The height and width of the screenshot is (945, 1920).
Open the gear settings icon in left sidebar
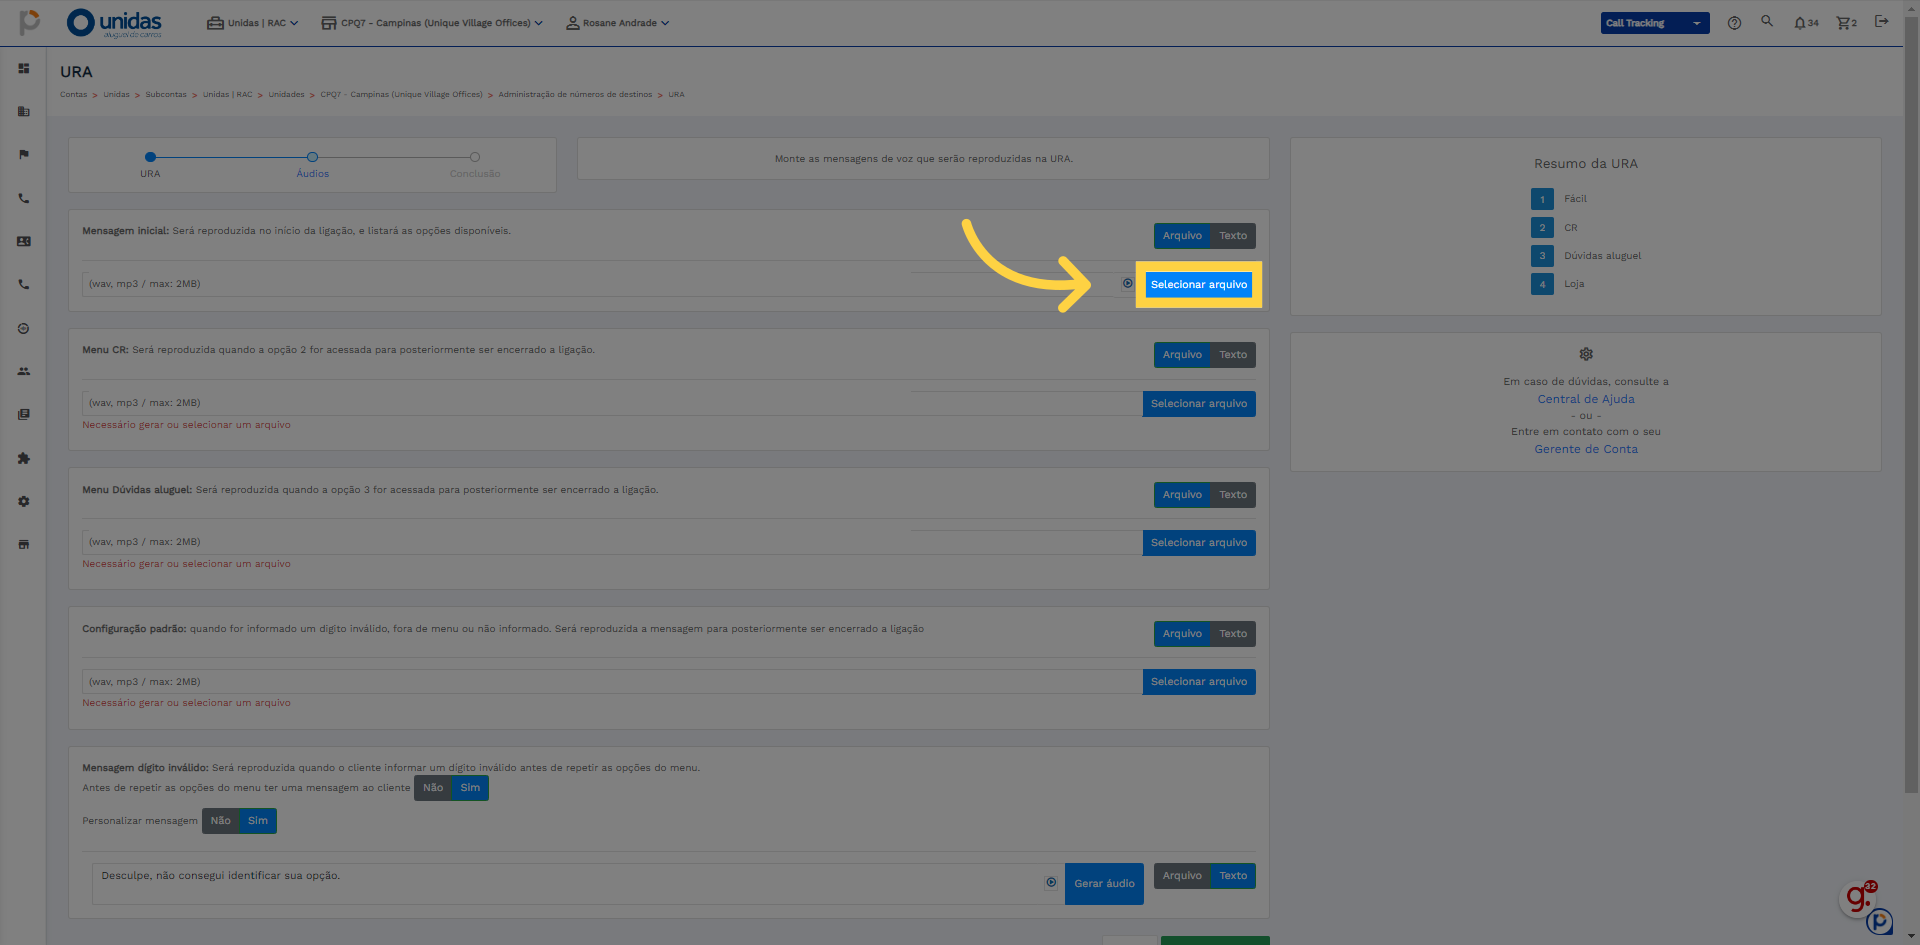pos(24,502)
